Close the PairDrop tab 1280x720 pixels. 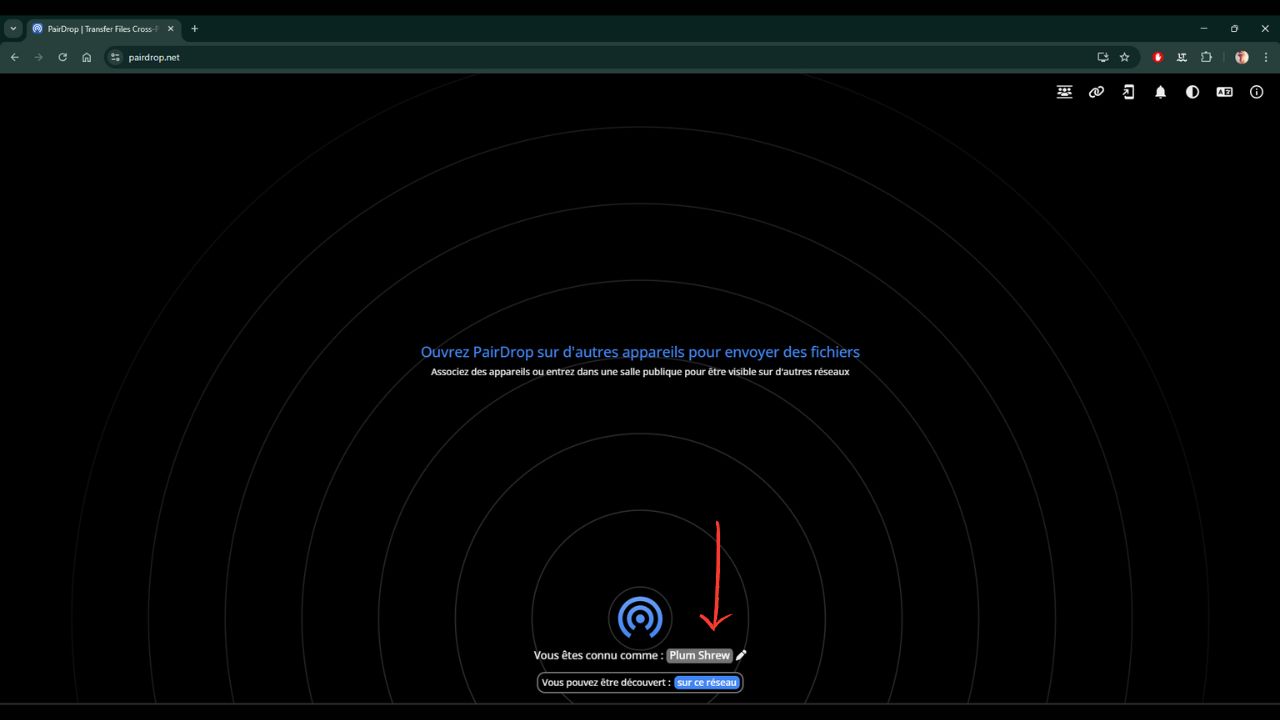pyautogui.click(x=171, y=29)
